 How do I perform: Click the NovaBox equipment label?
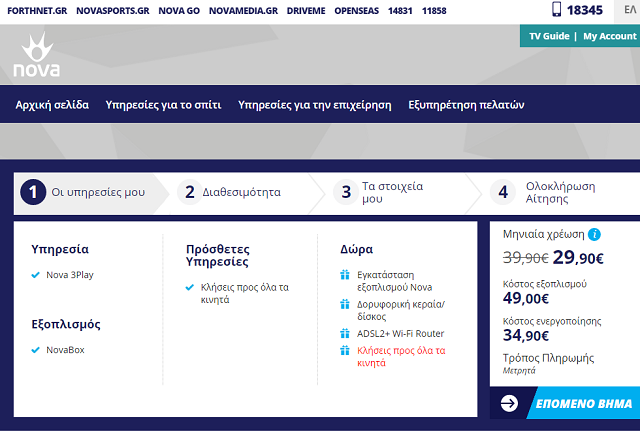pos(65,350)
